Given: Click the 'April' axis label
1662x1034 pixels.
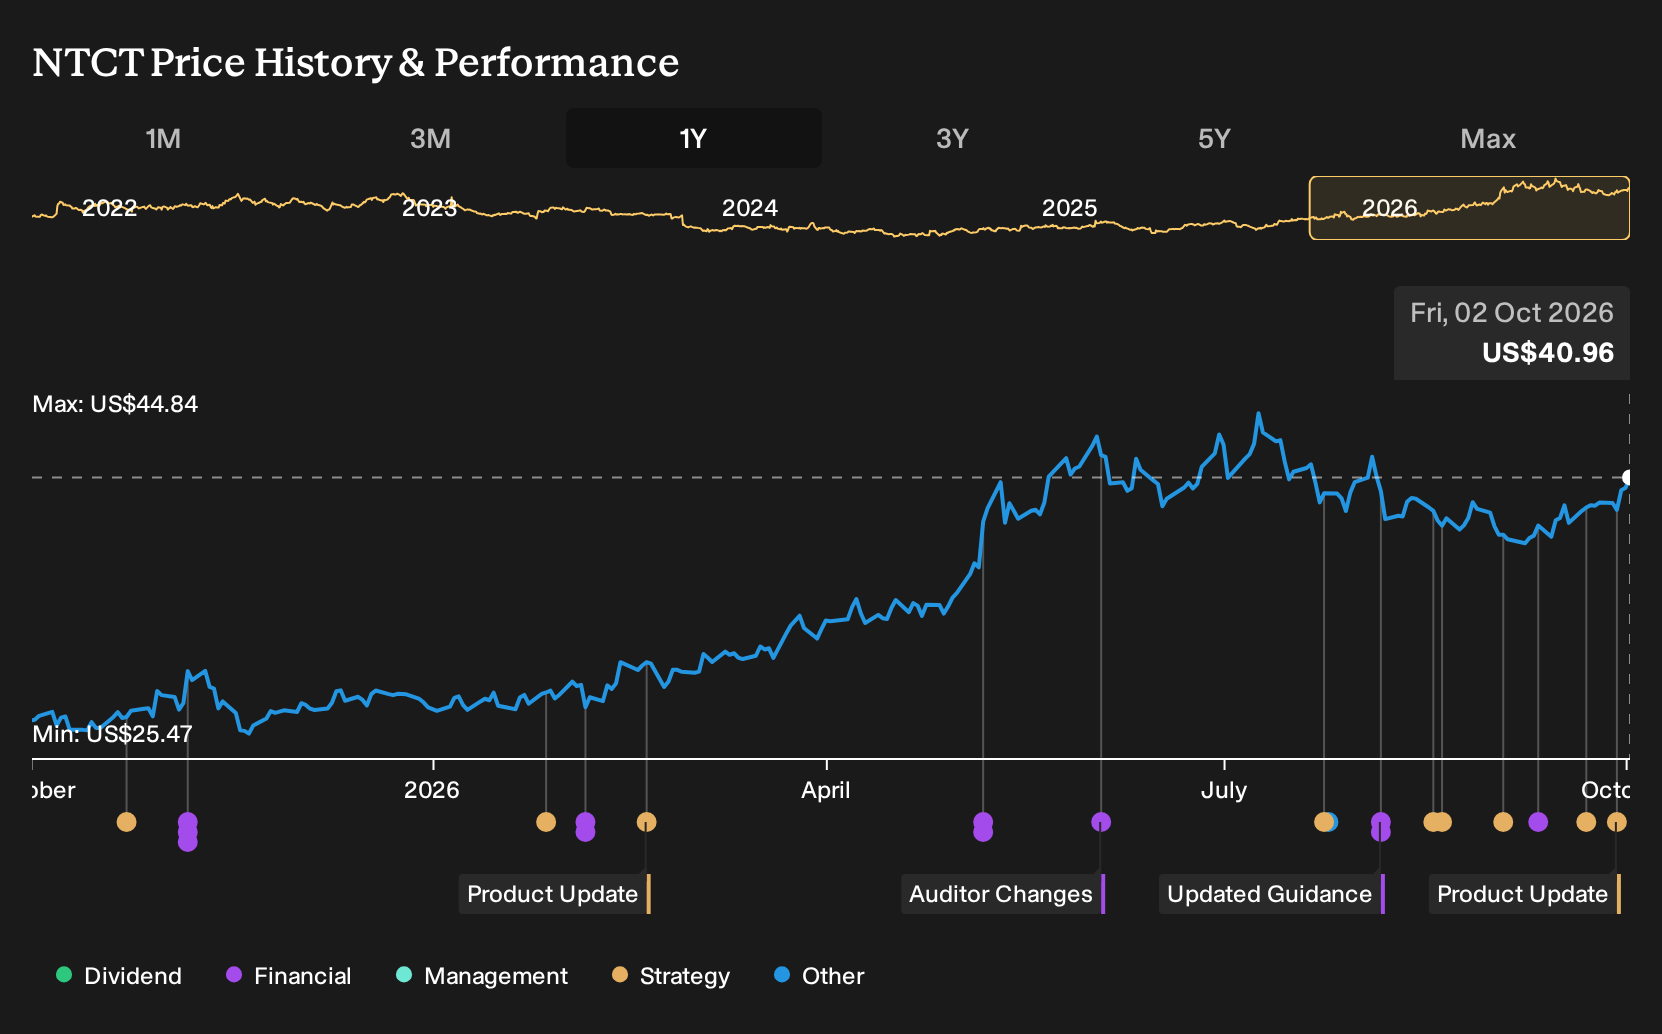Looking at the screenshot, I should 826,790.
